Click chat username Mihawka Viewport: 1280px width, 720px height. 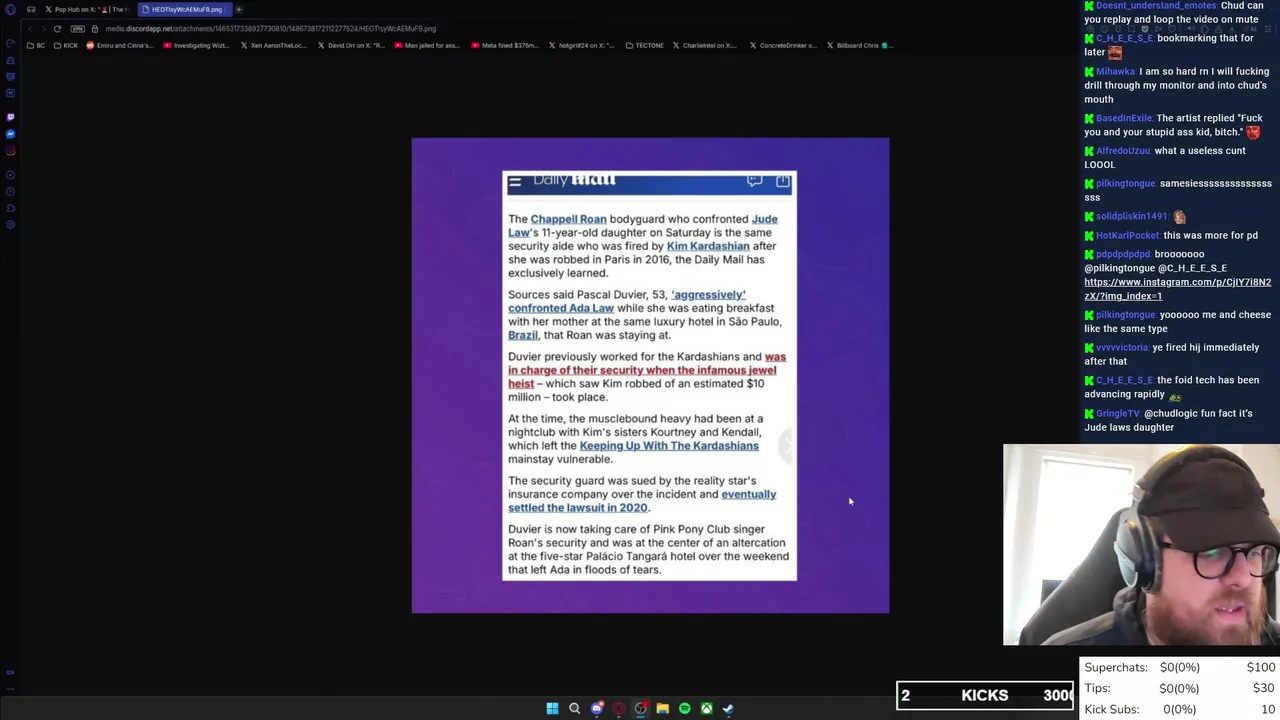coord(1116,71)
